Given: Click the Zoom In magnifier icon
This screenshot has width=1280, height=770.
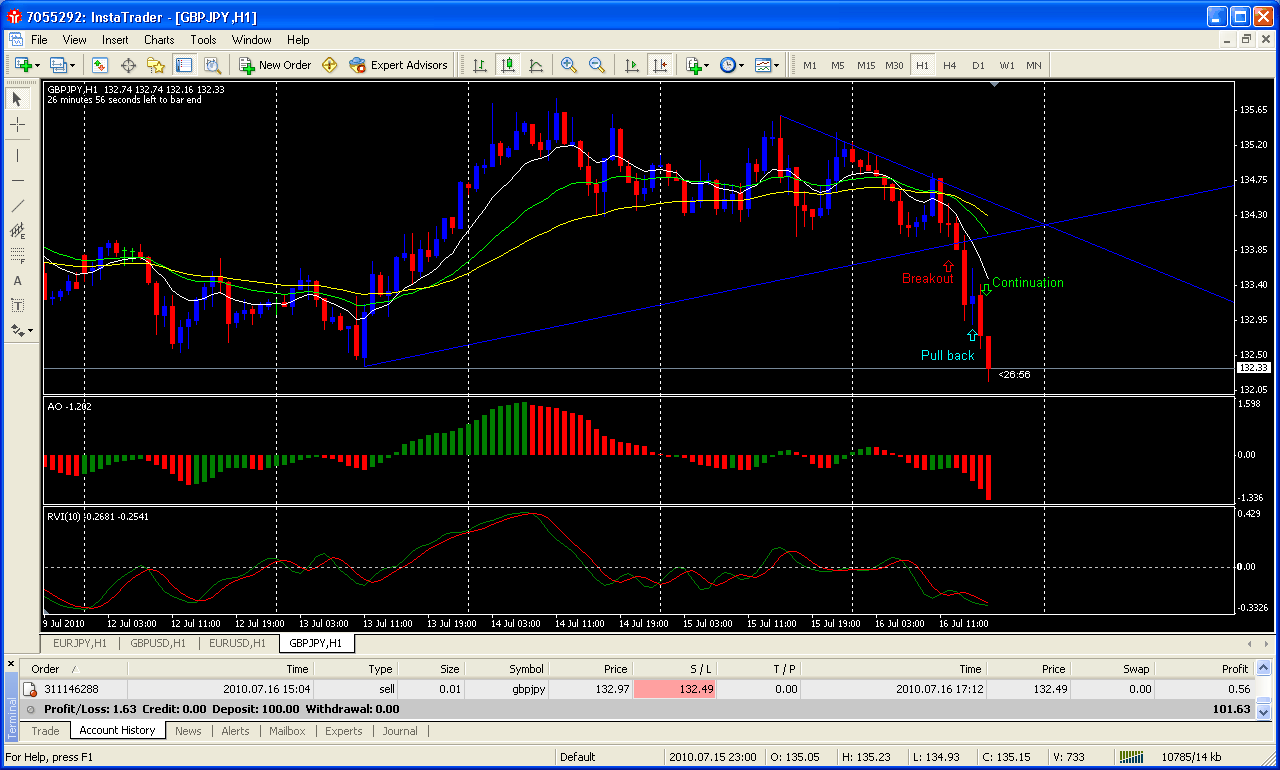Looking at the screenshot, I should (569, 65).
